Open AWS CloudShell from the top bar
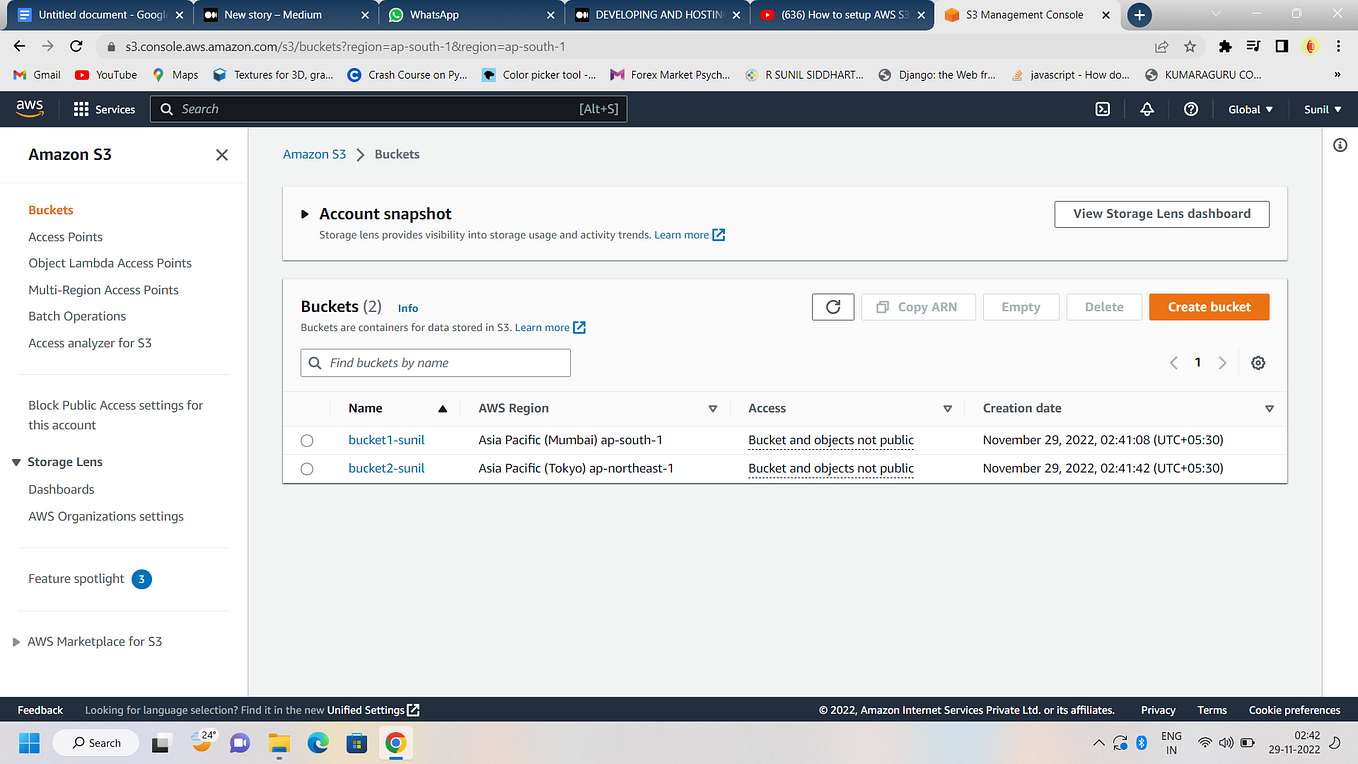The width and height of the screenshot is (1358, 764). 1102,109
